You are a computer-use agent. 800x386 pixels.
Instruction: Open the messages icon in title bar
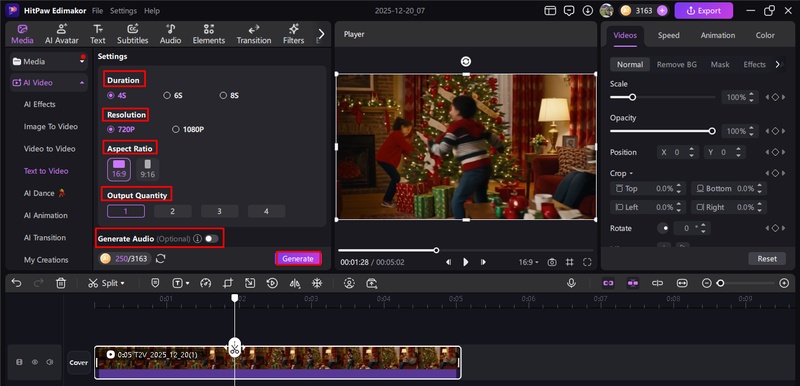click(569, 11)
